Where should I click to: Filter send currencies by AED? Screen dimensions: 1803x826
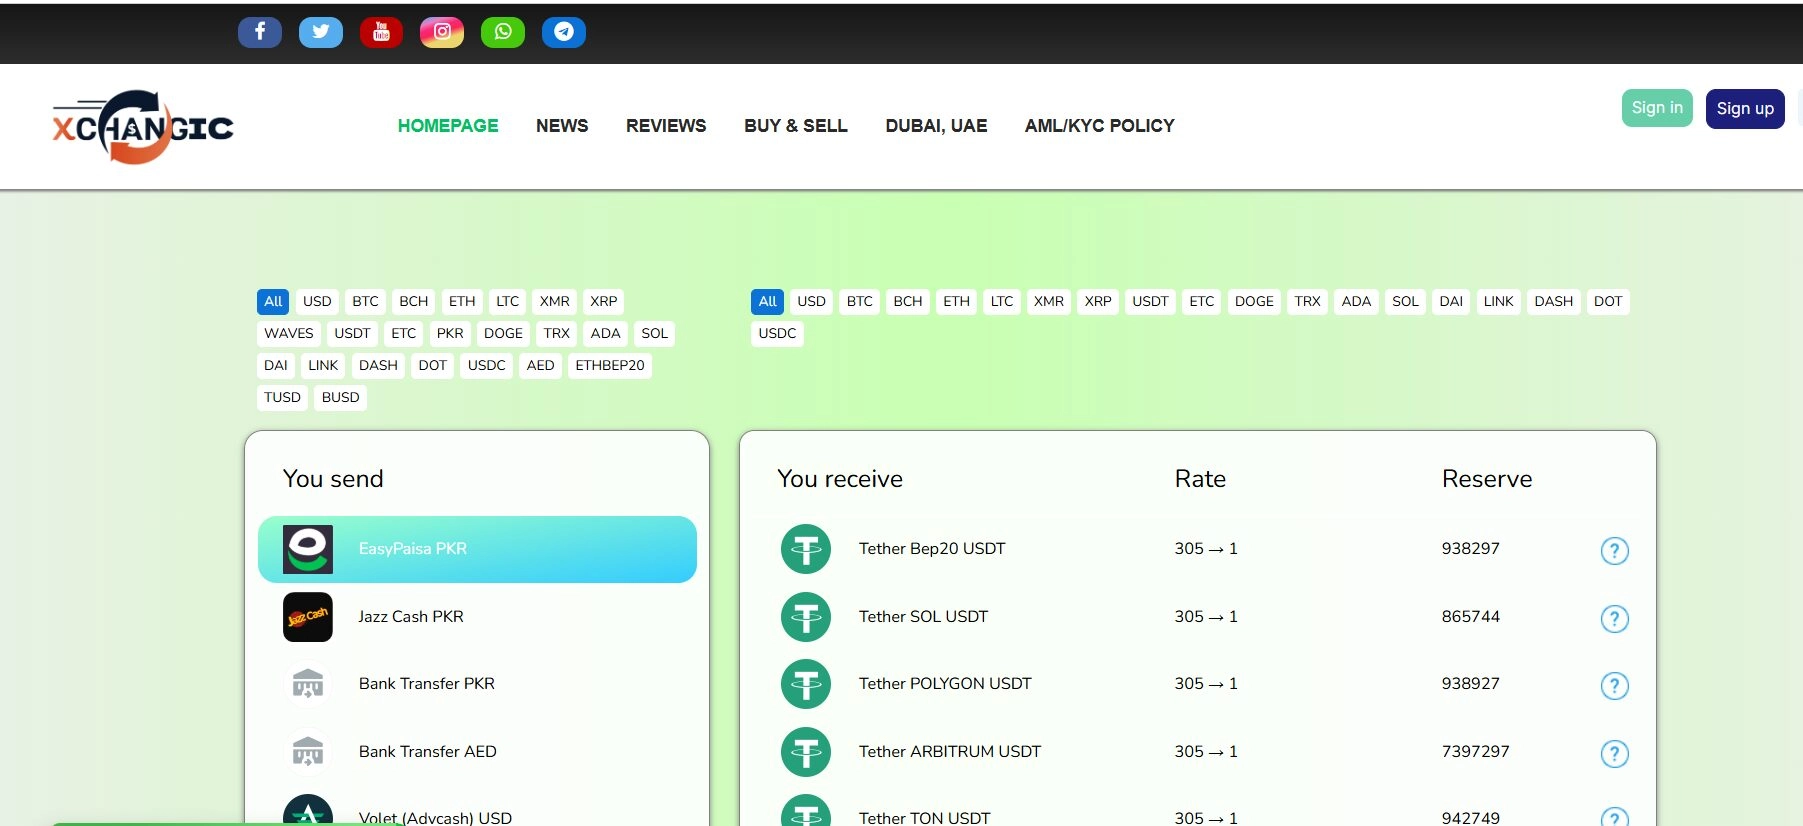(540, 366)
